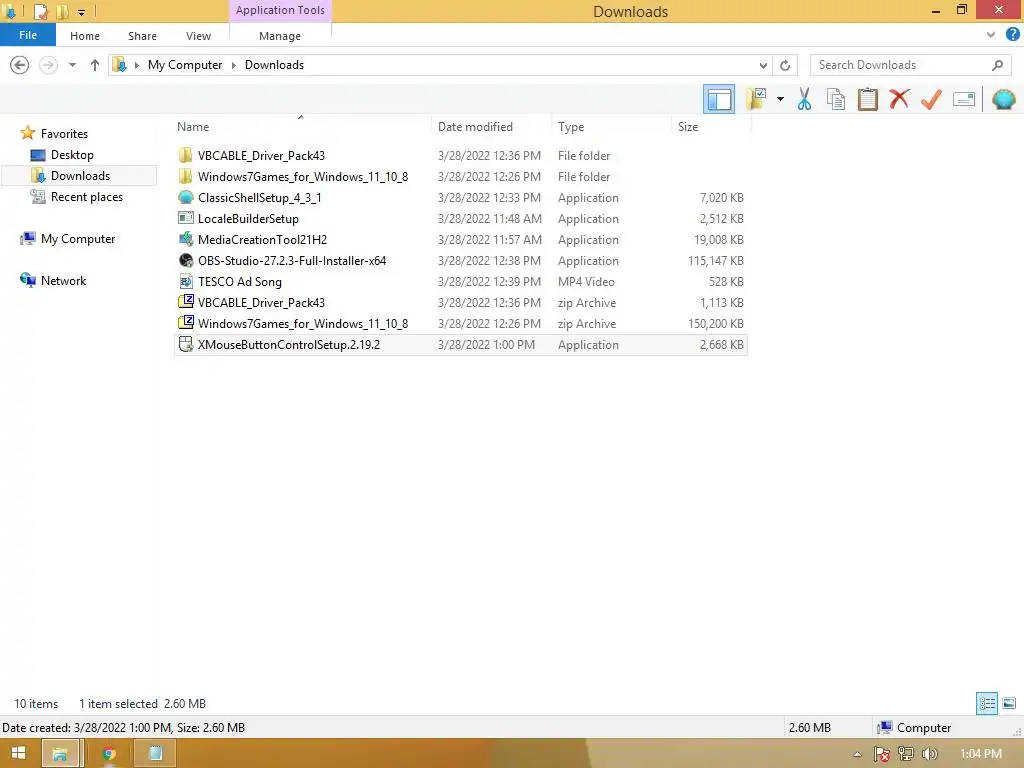The height and width of the screenshot is (768, 1024).
Task: Select the TESCO Ad Song video
Action: click(461, 281)
